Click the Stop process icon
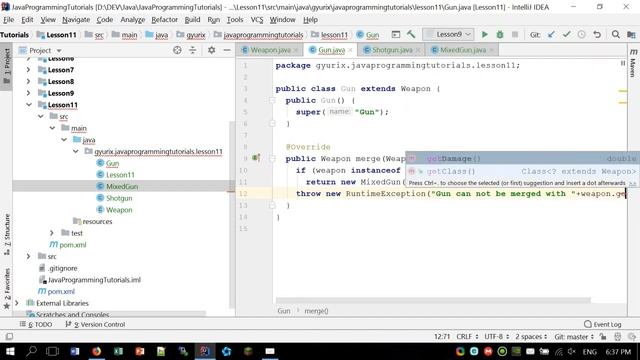This screenshot has width=640, height=360. pyautogui.click(x=515, y=35)
